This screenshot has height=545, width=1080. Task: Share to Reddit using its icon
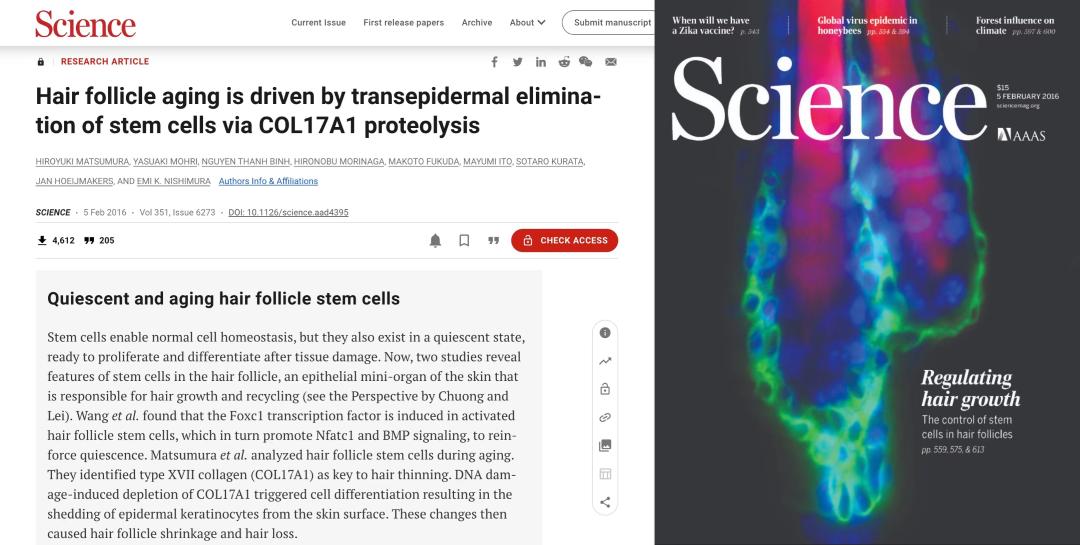[x=564, y=62]
